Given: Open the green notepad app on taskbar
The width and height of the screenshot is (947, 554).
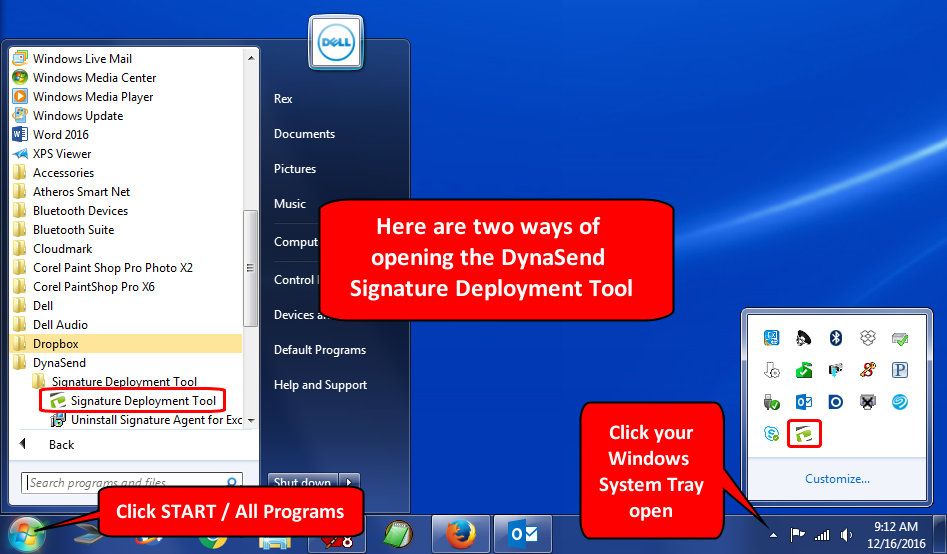Looking at the screenshot, I should coord(399,534).
